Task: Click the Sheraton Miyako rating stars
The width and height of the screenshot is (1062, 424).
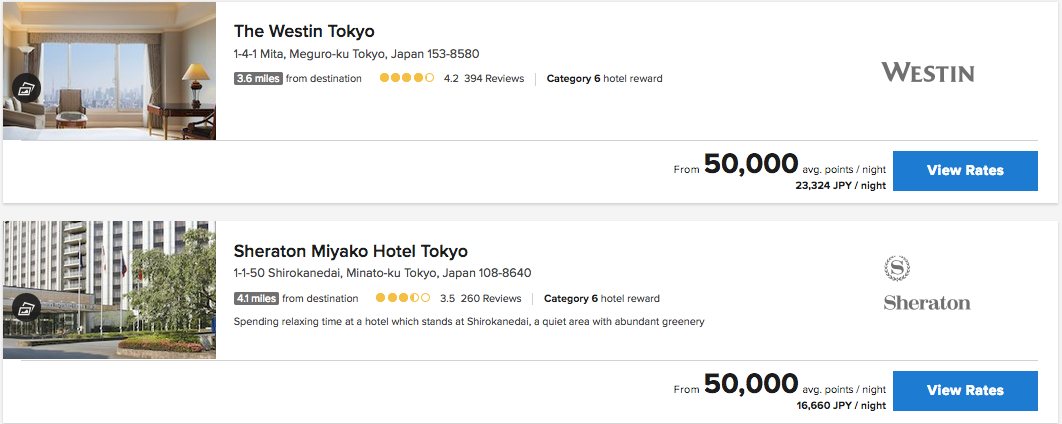Action: point(403,298)
